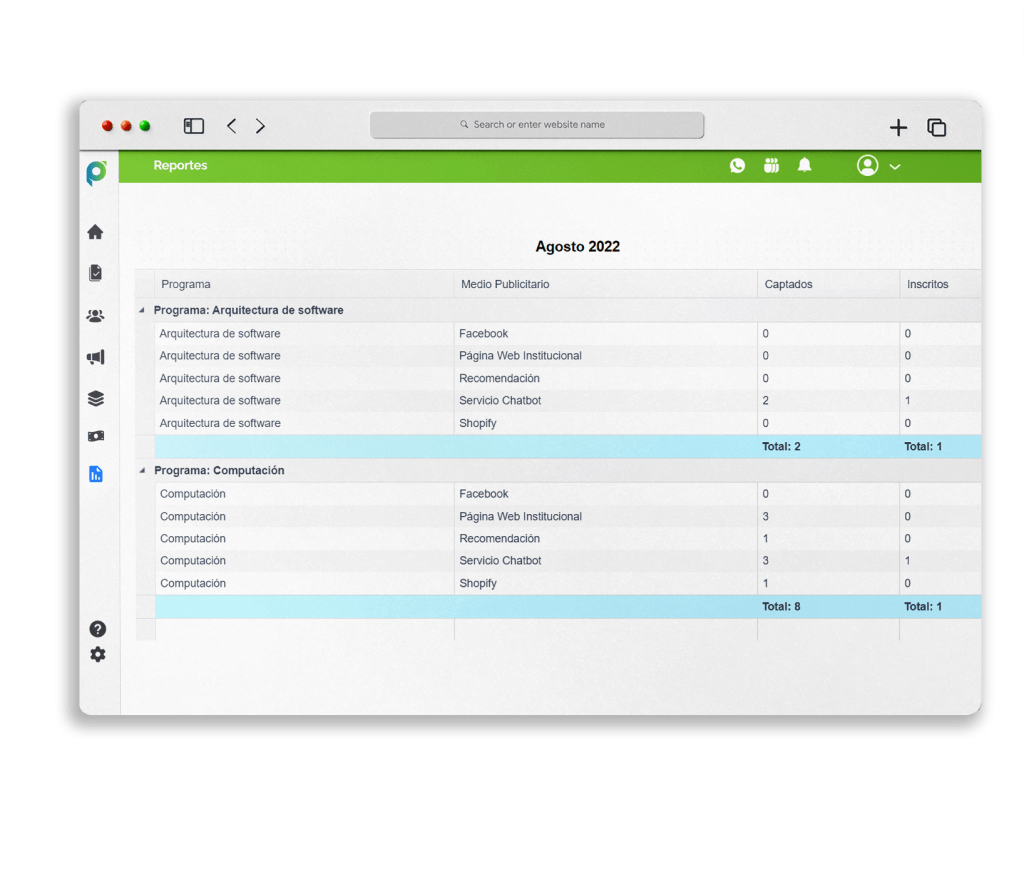Screen dimensions: 1024x886
Task: Open the people group sidebar icon
Action: click(x=95, y=316)
